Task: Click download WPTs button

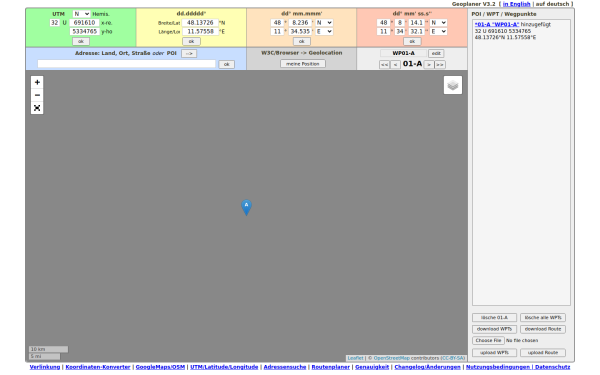Action: (x=494, y=329)
